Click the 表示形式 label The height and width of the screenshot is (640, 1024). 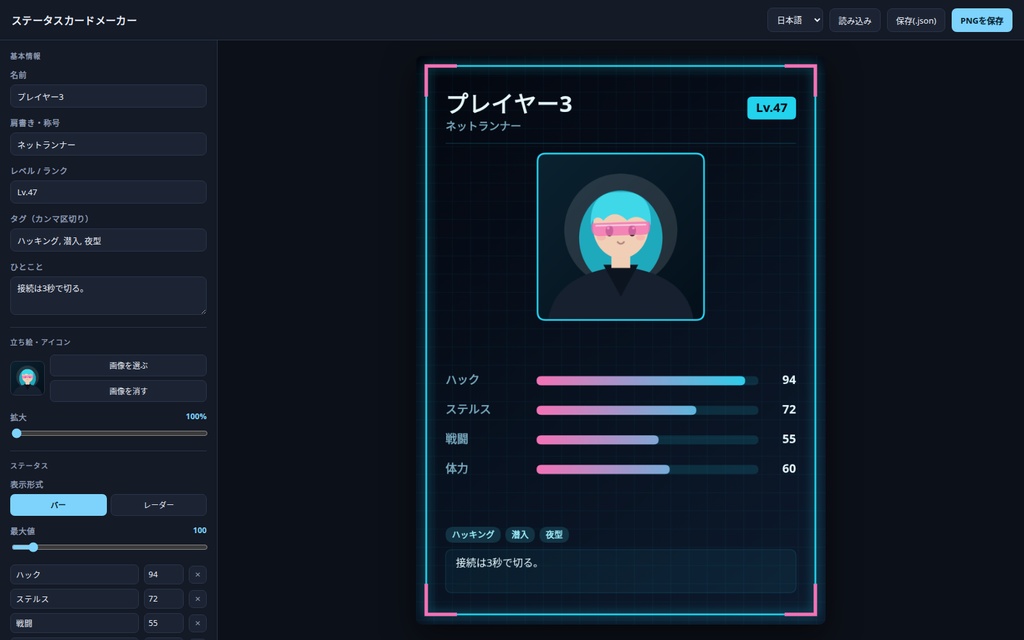[27, 485]
